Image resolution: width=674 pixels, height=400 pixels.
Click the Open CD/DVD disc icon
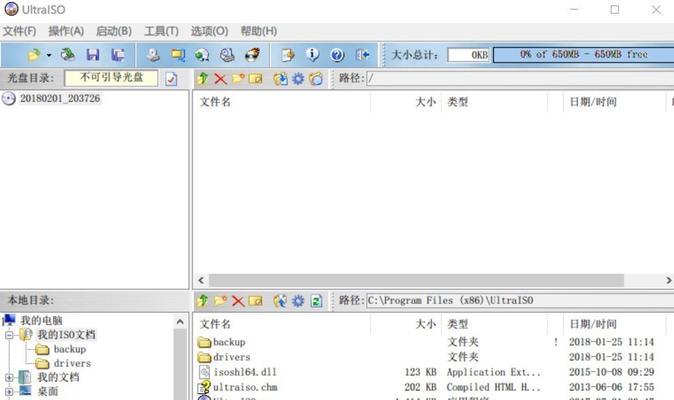tap(67, 55)
